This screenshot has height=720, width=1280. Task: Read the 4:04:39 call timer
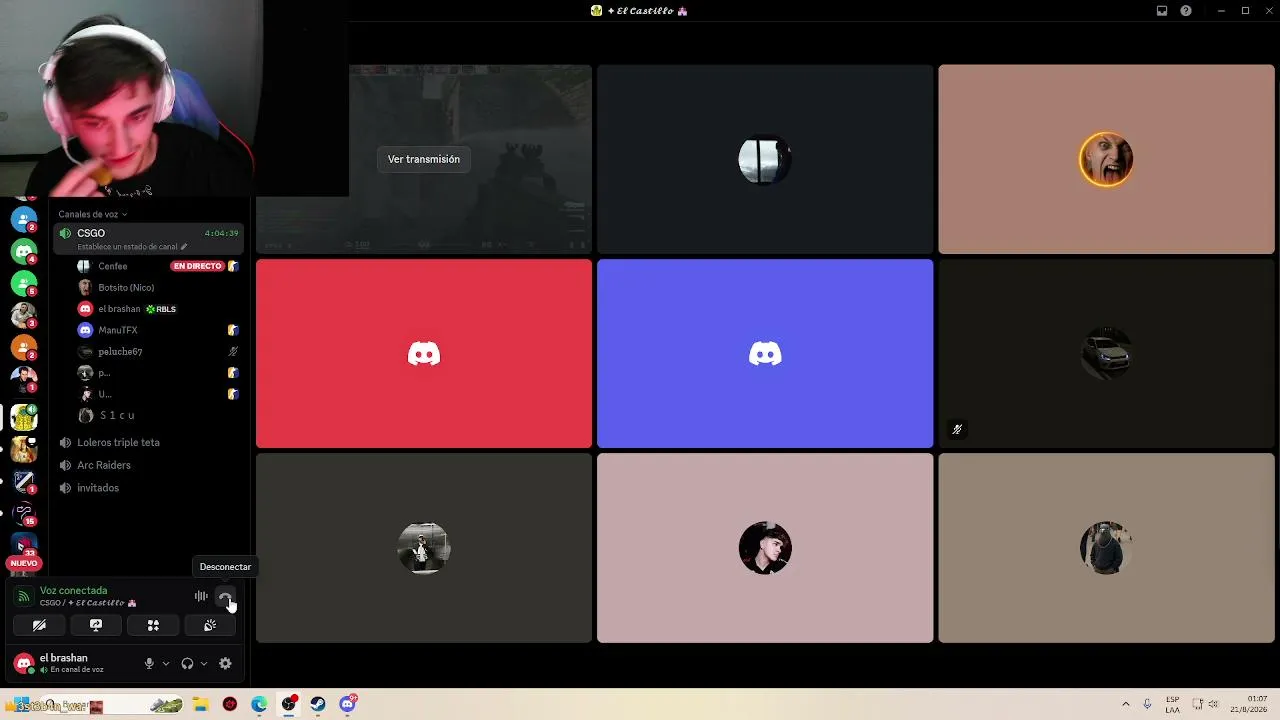tap(221, 233)
